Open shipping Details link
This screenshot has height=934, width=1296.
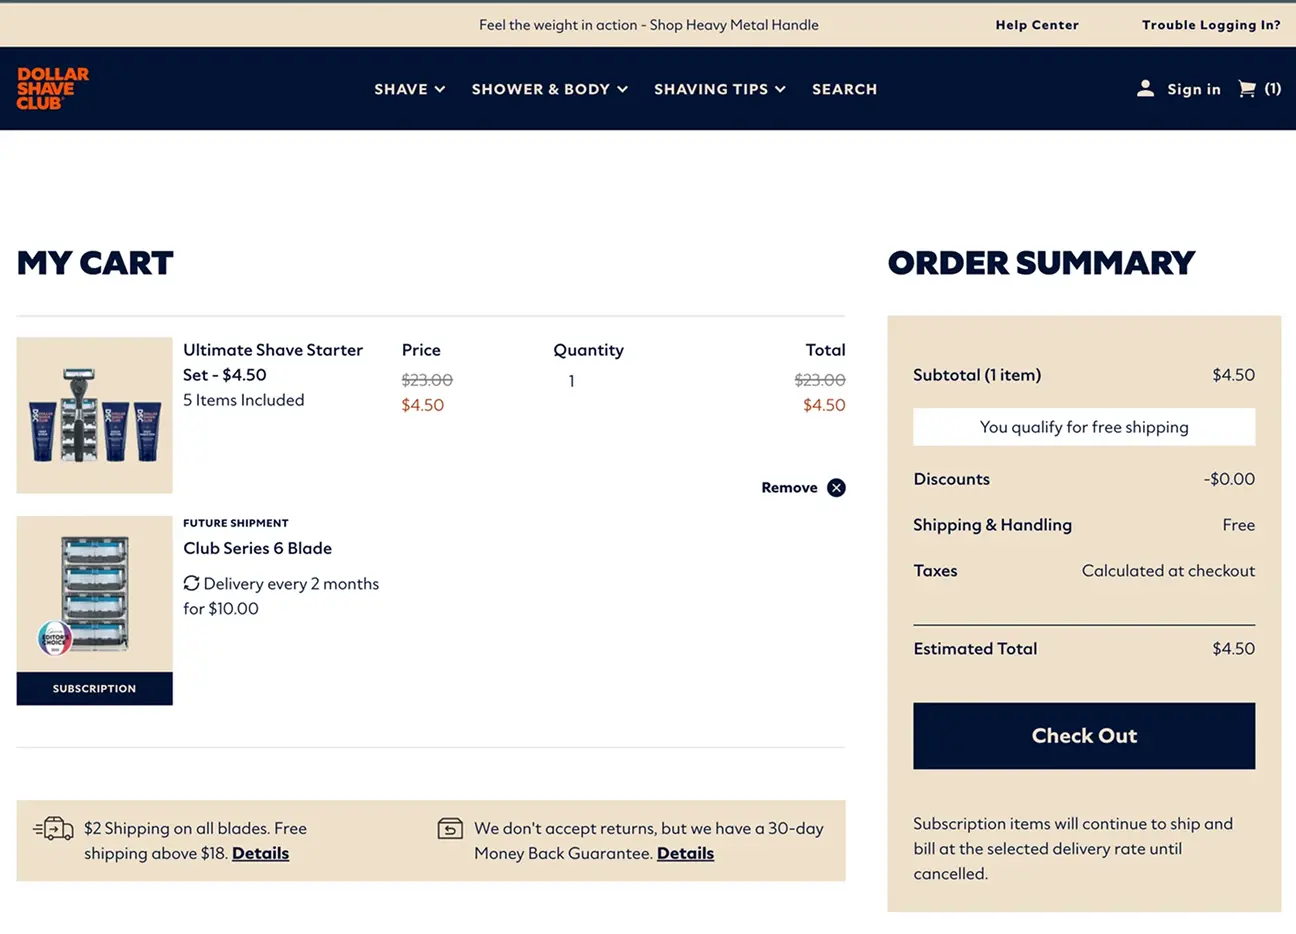(260, 853)
